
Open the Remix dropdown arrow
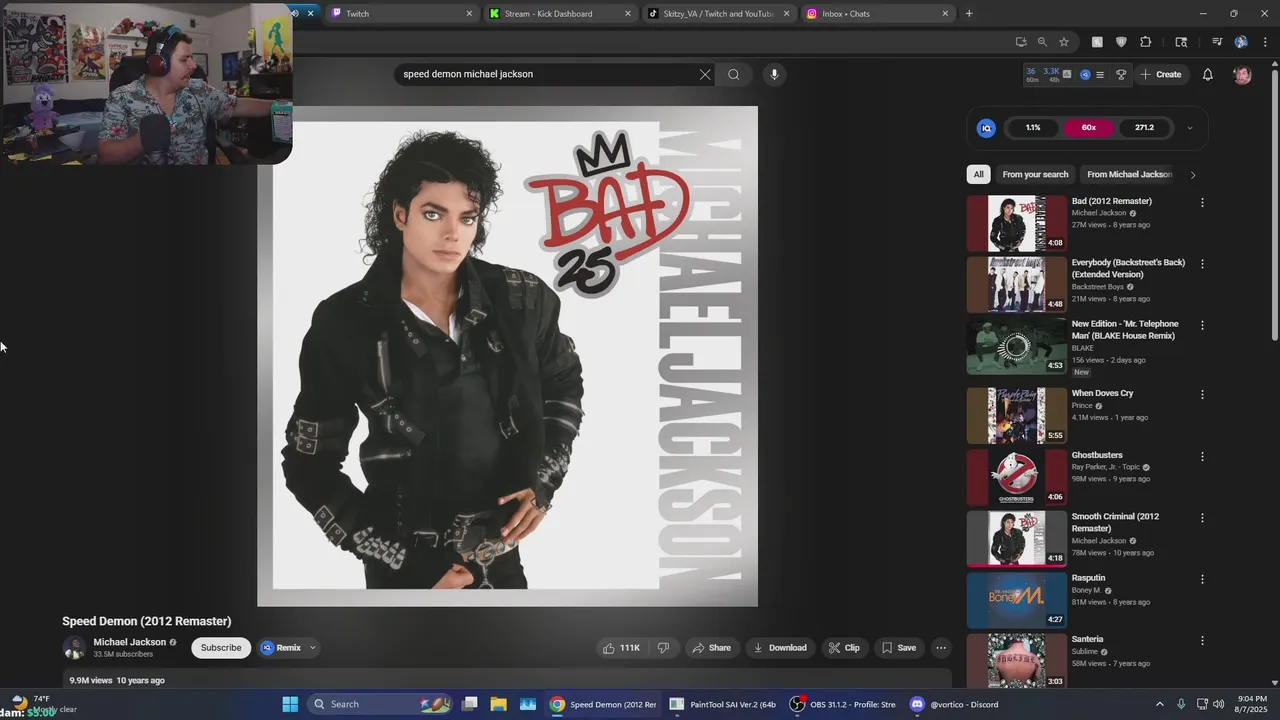click(x=312, y=648)
